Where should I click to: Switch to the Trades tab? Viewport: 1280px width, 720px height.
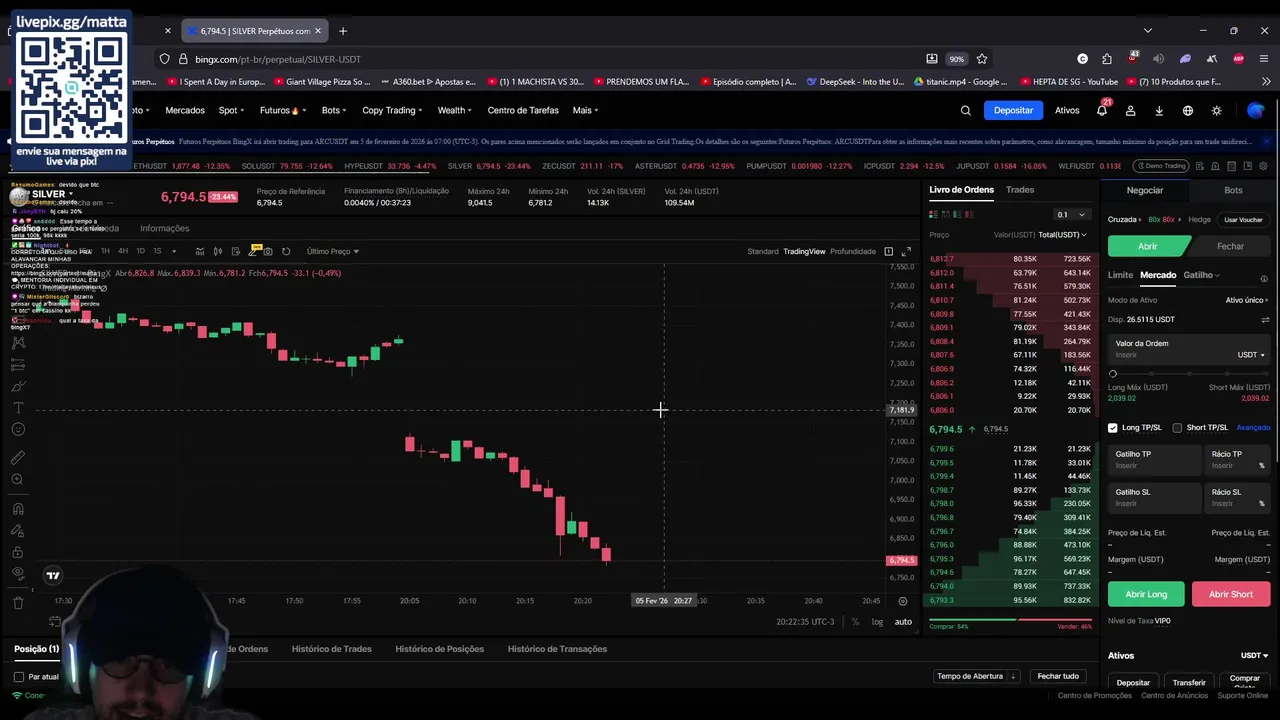point(1020,190)
